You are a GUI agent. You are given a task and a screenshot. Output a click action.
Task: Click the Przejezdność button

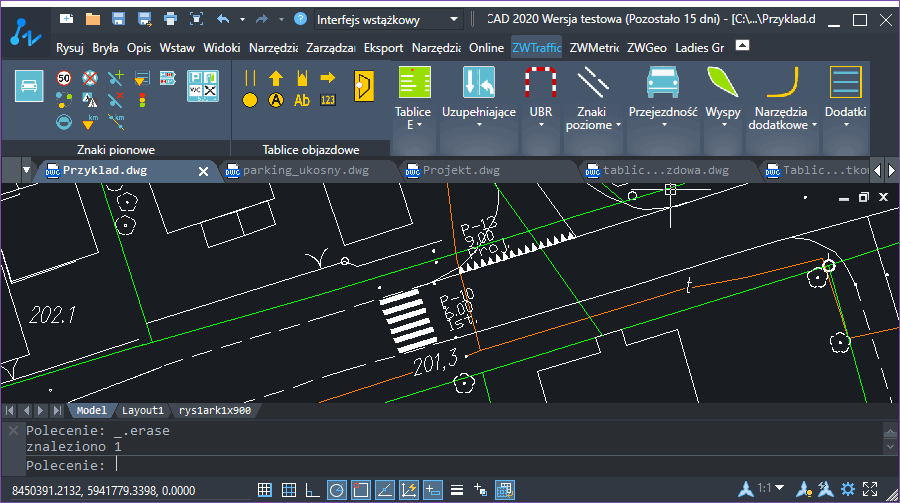(663, 96)
